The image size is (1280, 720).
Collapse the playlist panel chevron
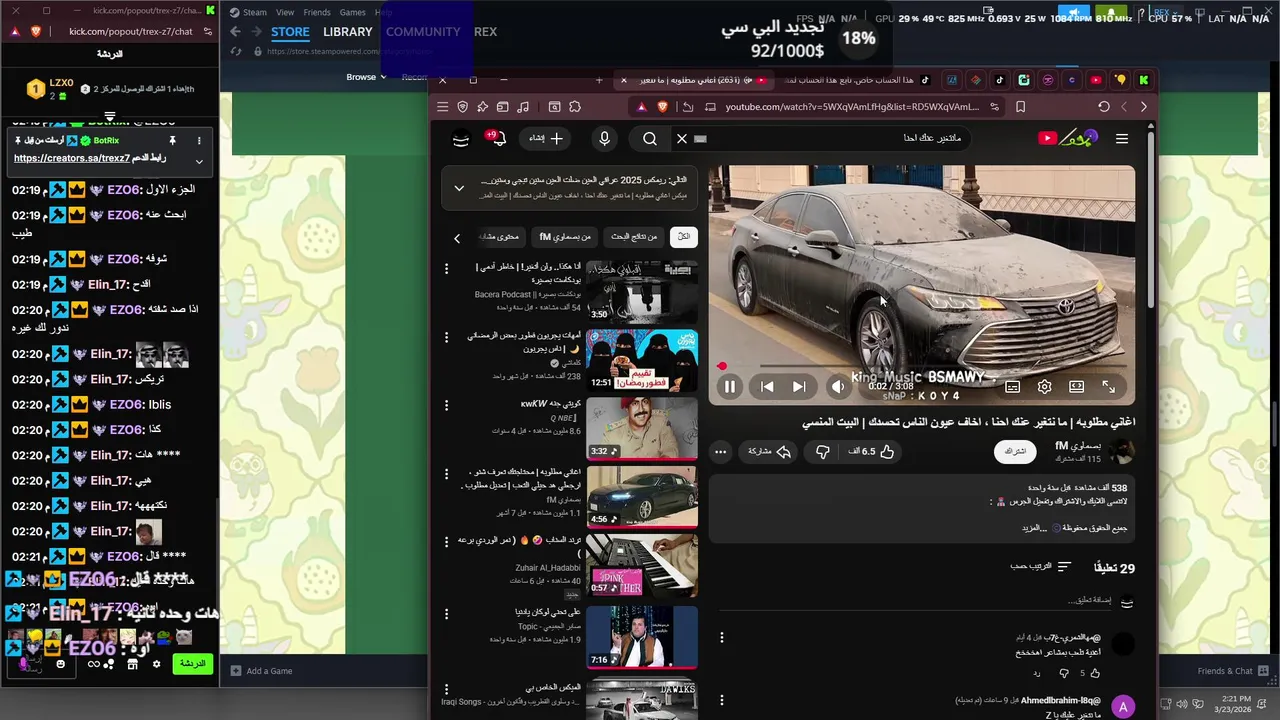click(x=459, y=188)
